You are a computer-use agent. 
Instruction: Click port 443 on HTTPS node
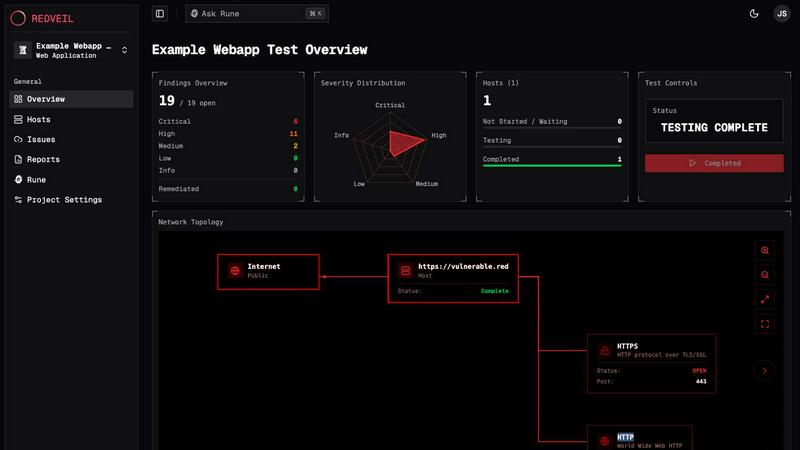(701, 381)
